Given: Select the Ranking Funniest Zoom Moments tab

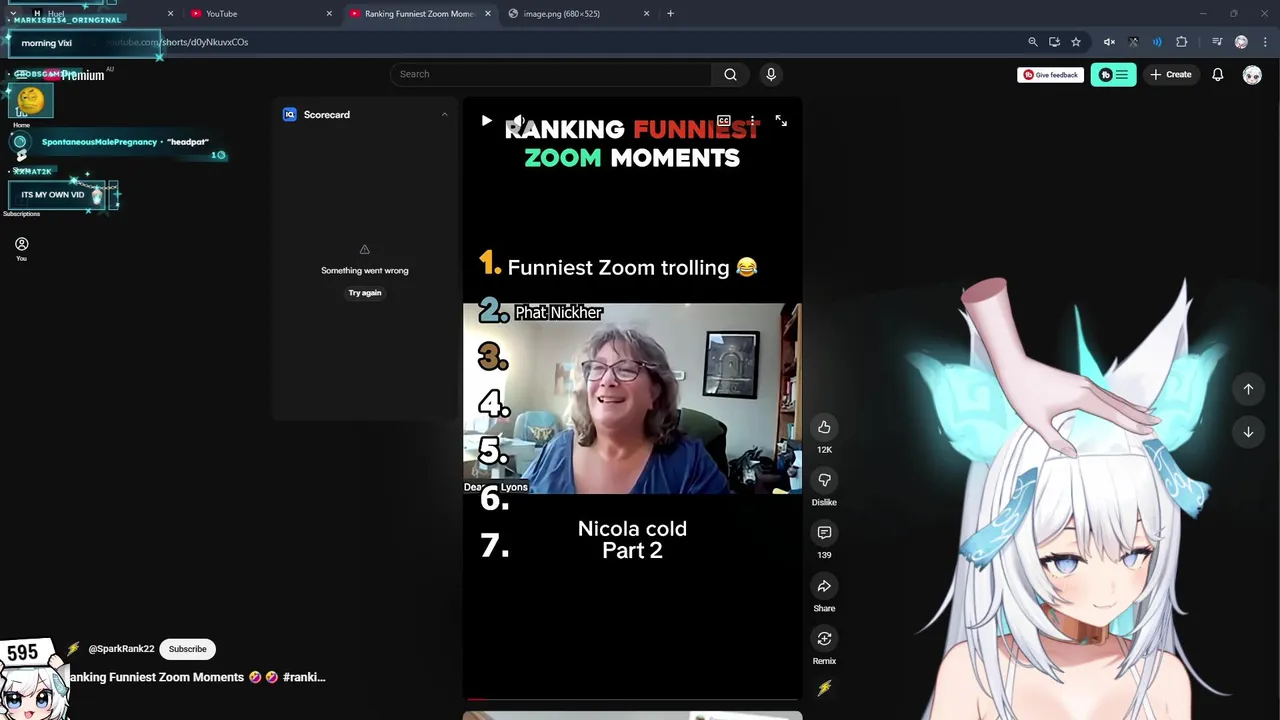Looking at the screenshot, I should point(420,13).
